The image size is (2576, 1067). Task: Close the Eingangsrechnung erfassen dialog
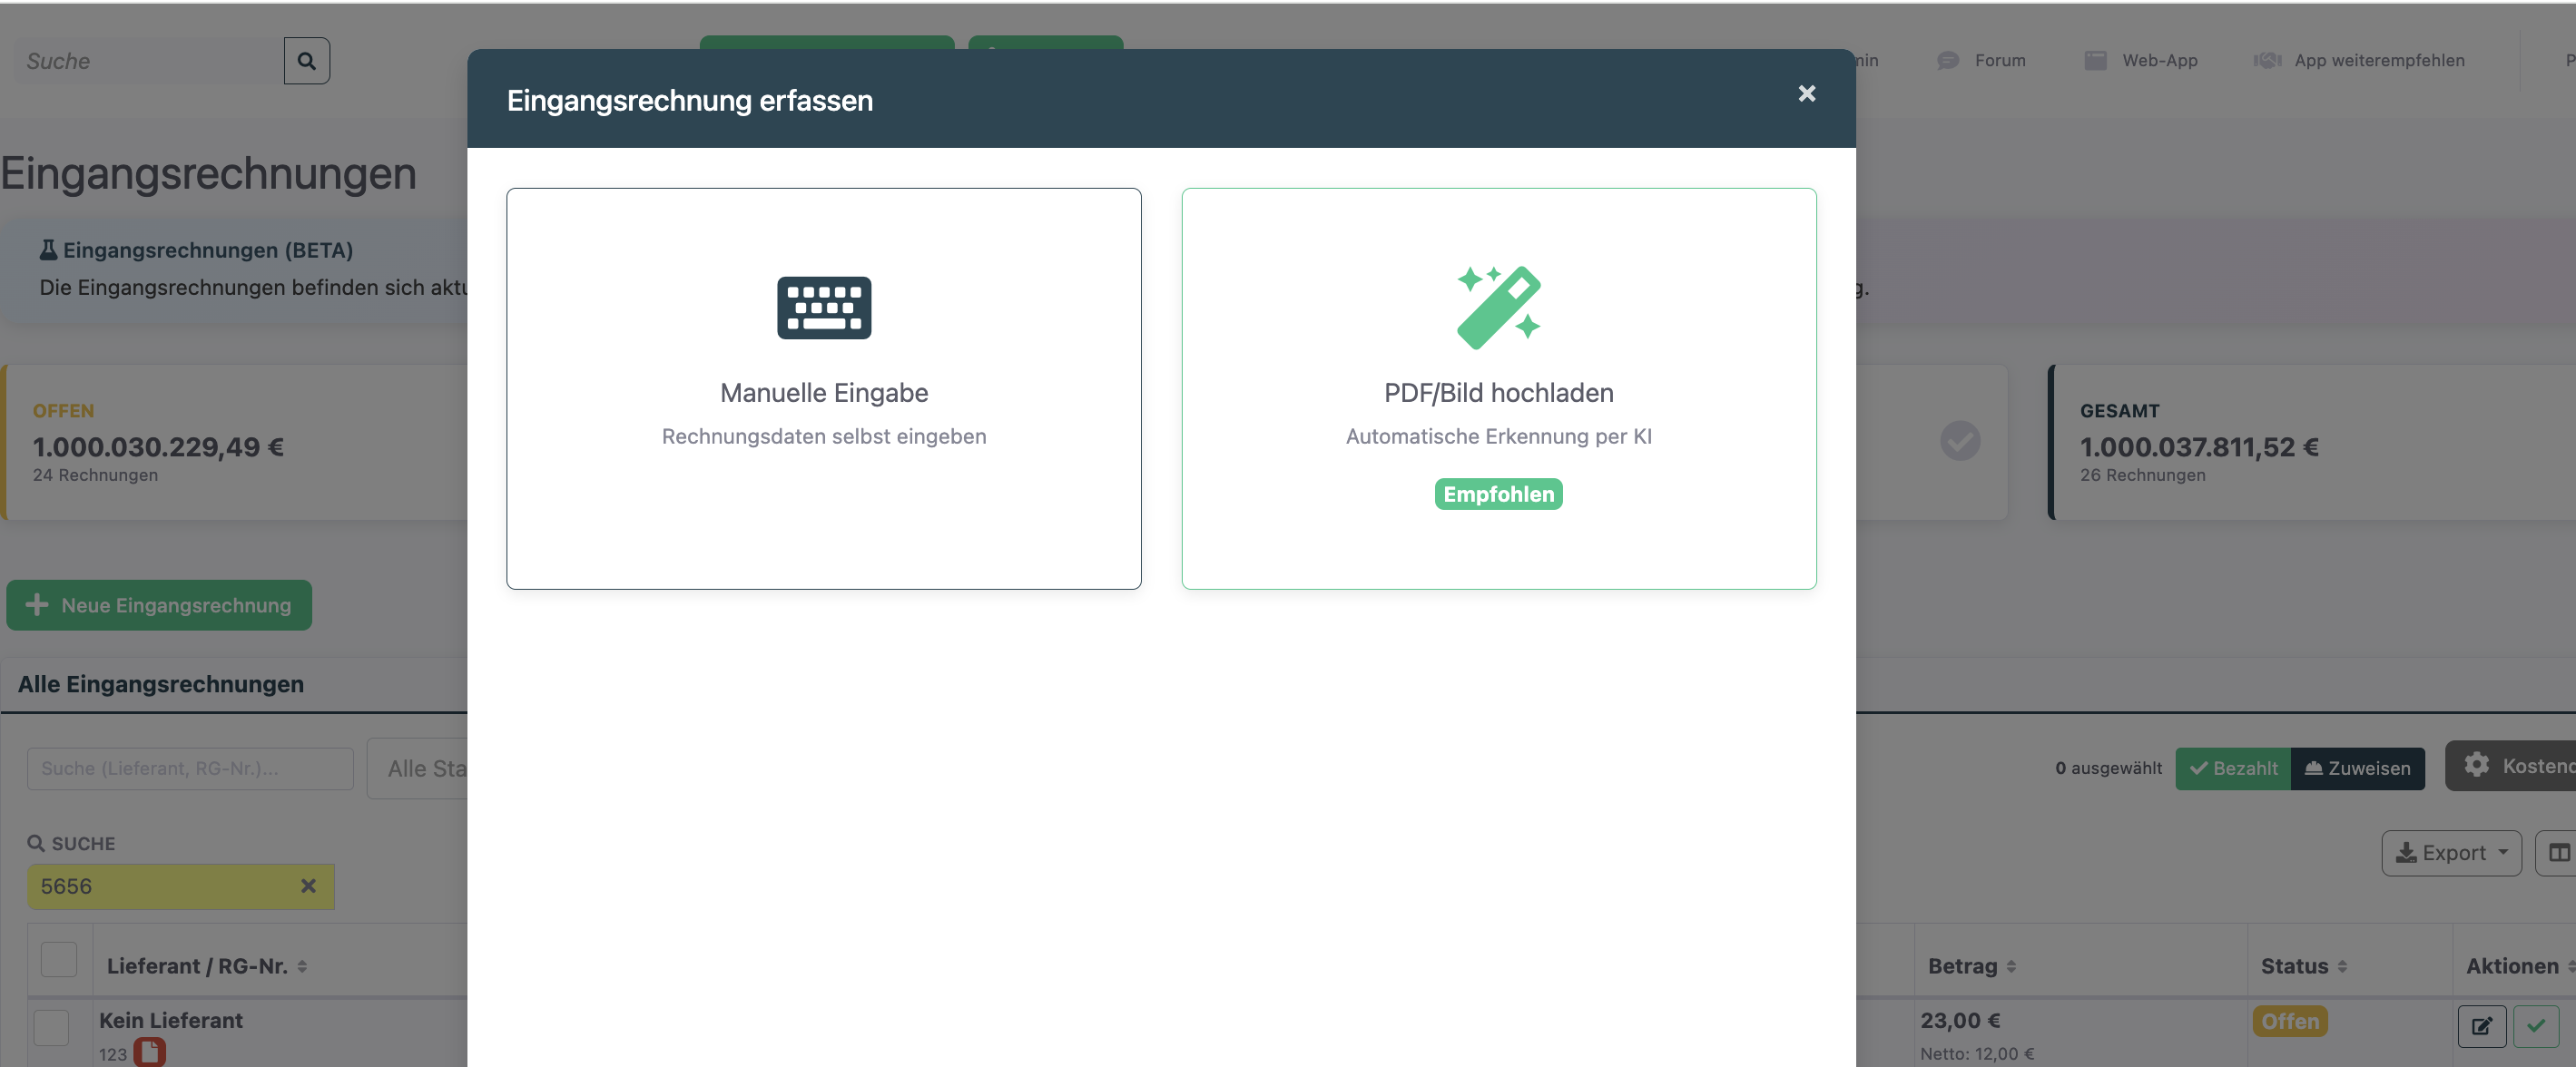1805,93
